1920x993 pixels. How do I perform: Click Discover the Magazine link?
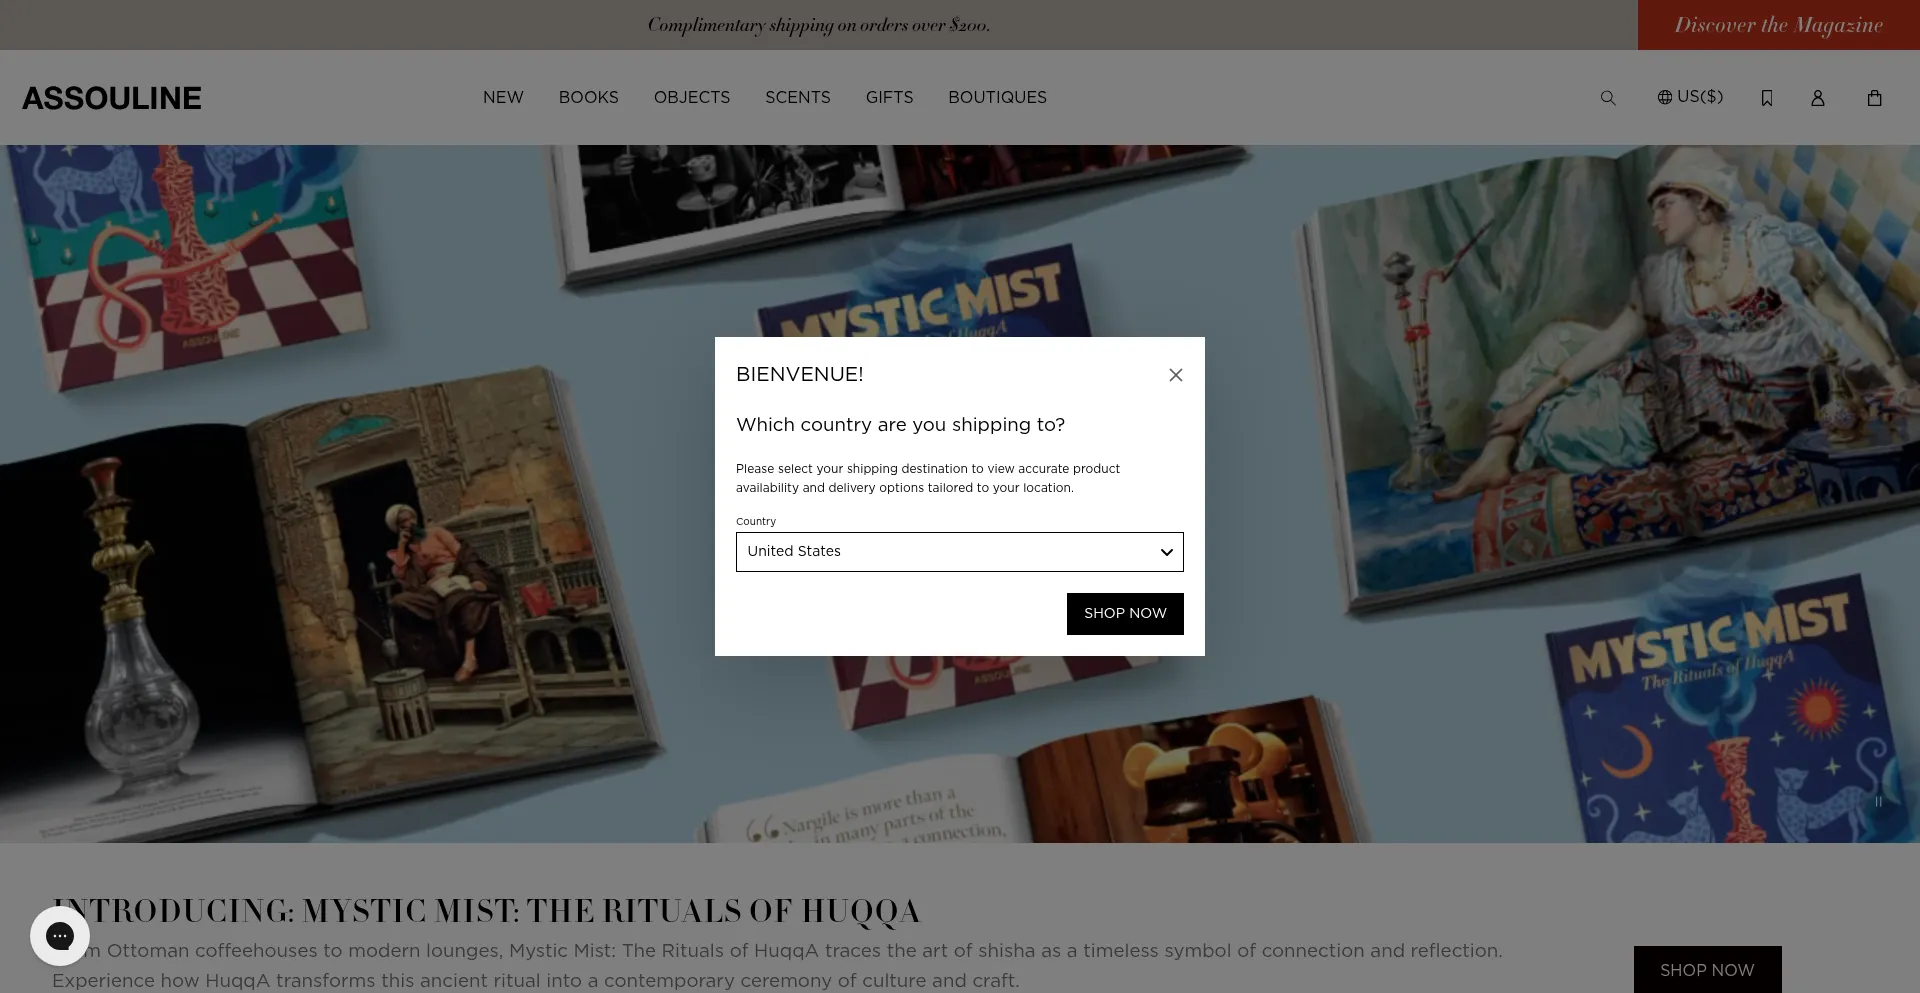pos(1778,25)
